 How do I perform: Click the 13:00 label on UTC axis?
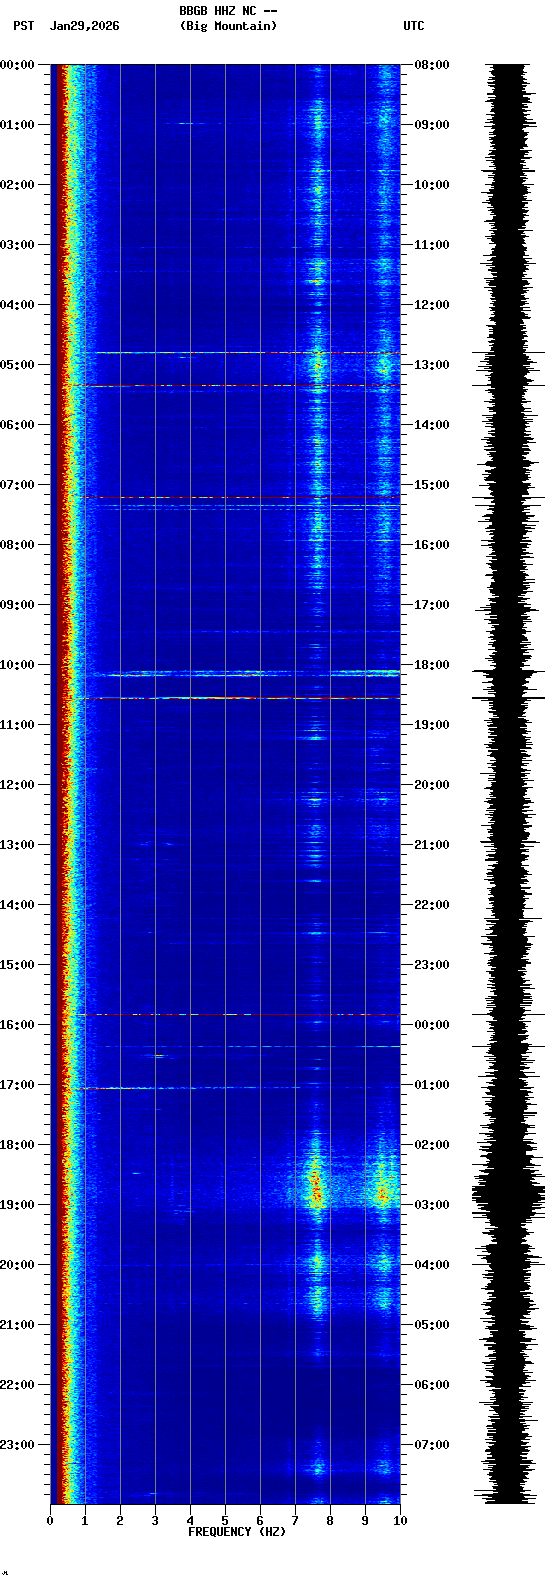pyautogui.click(x=432, y=365)
